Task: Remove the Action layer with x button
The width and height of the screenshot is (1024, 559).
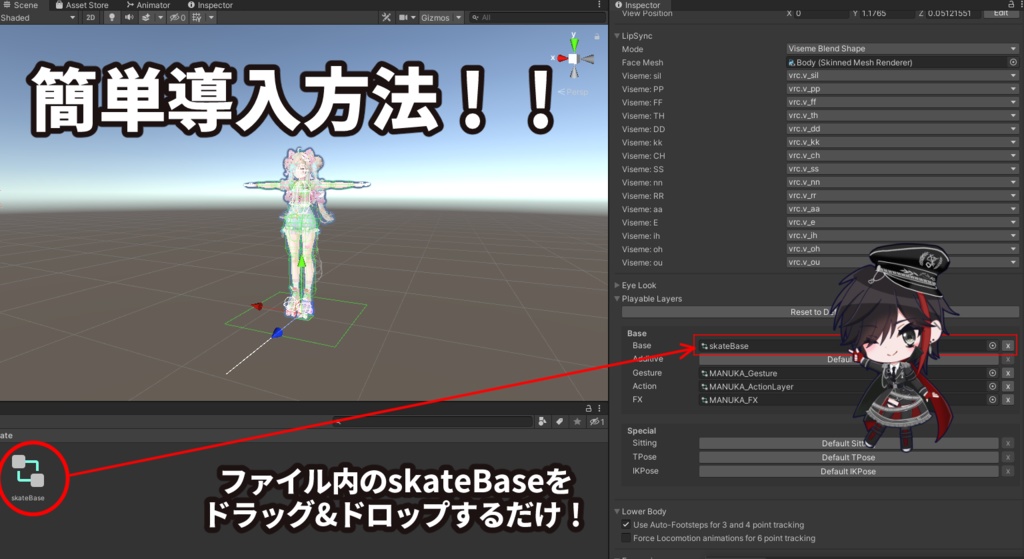Action: [x=1008, y=387]
